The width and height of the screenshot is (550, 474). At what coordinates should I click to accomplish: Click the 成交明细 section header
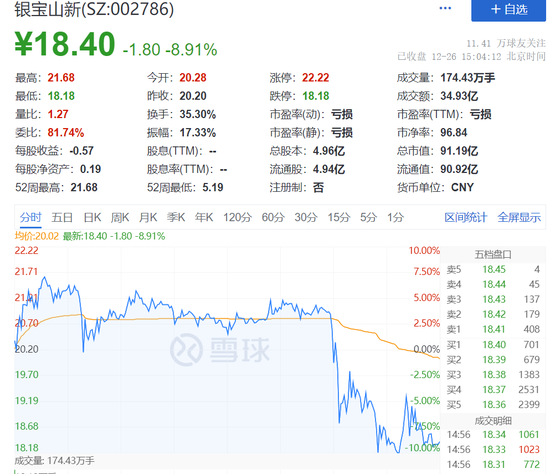493,421
